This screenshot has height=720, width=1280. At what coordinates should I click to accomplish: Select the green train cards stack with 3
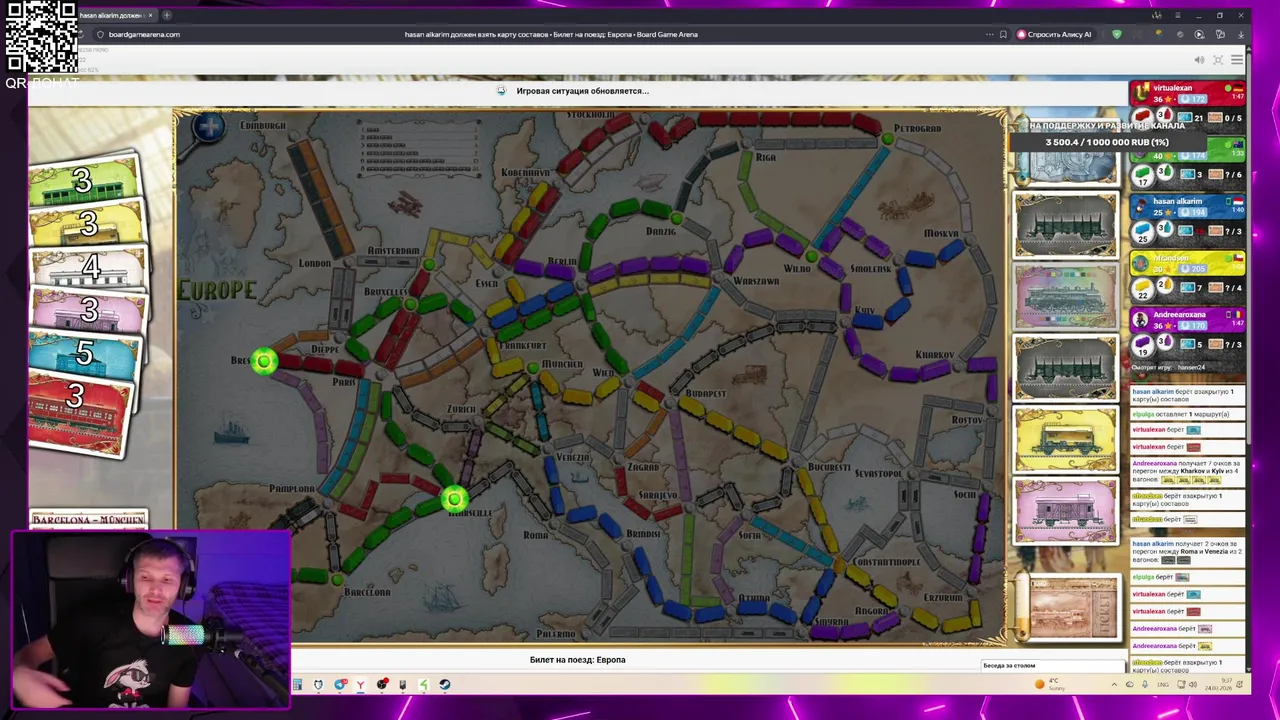84,181
